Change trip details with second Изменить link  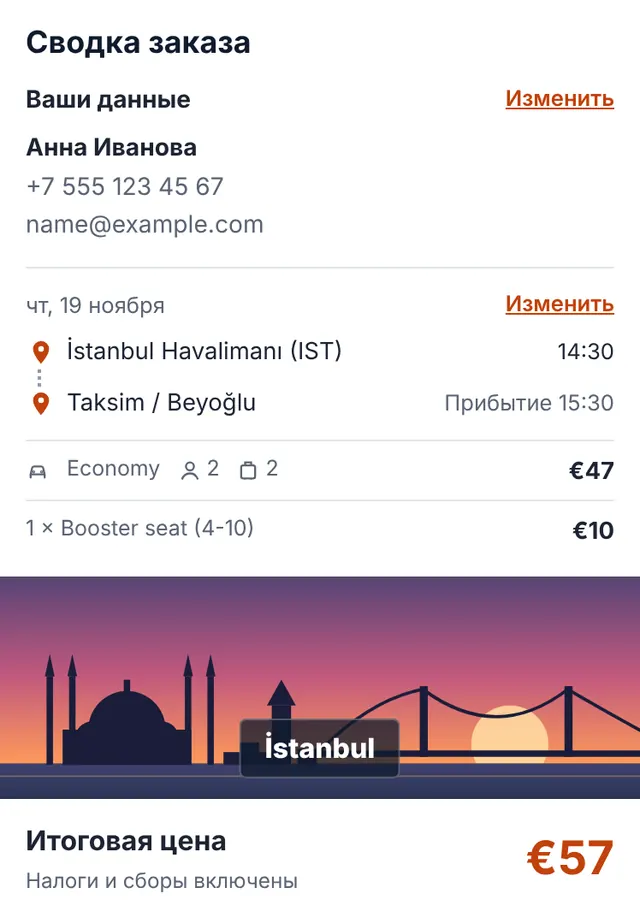point(559,303)
